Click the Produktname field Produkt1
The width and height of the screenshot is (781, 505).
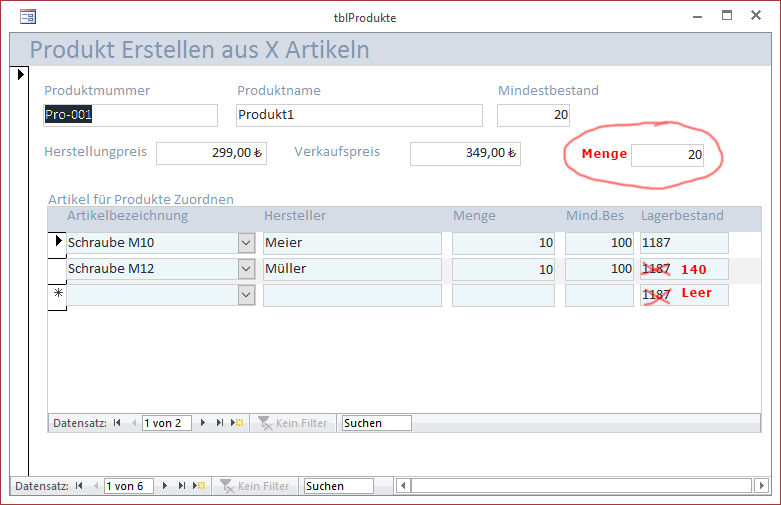coord(359,115)
